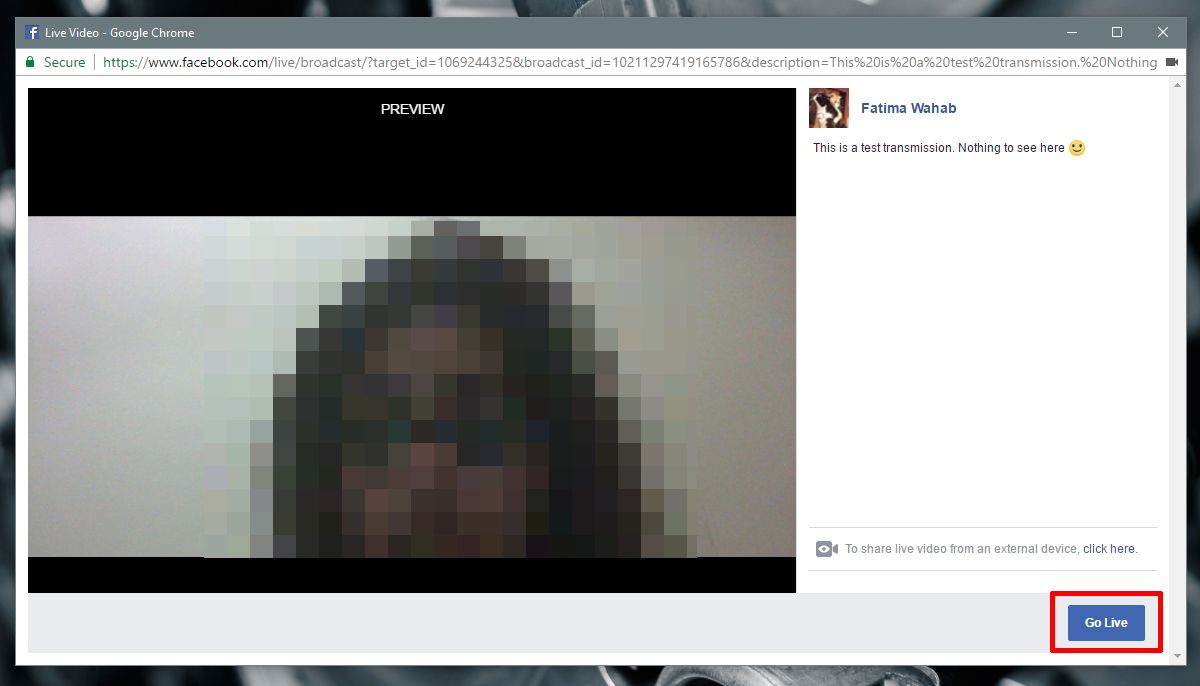Click the 'Live Video - Google Chrome' window title

click(x=119, y=33)
